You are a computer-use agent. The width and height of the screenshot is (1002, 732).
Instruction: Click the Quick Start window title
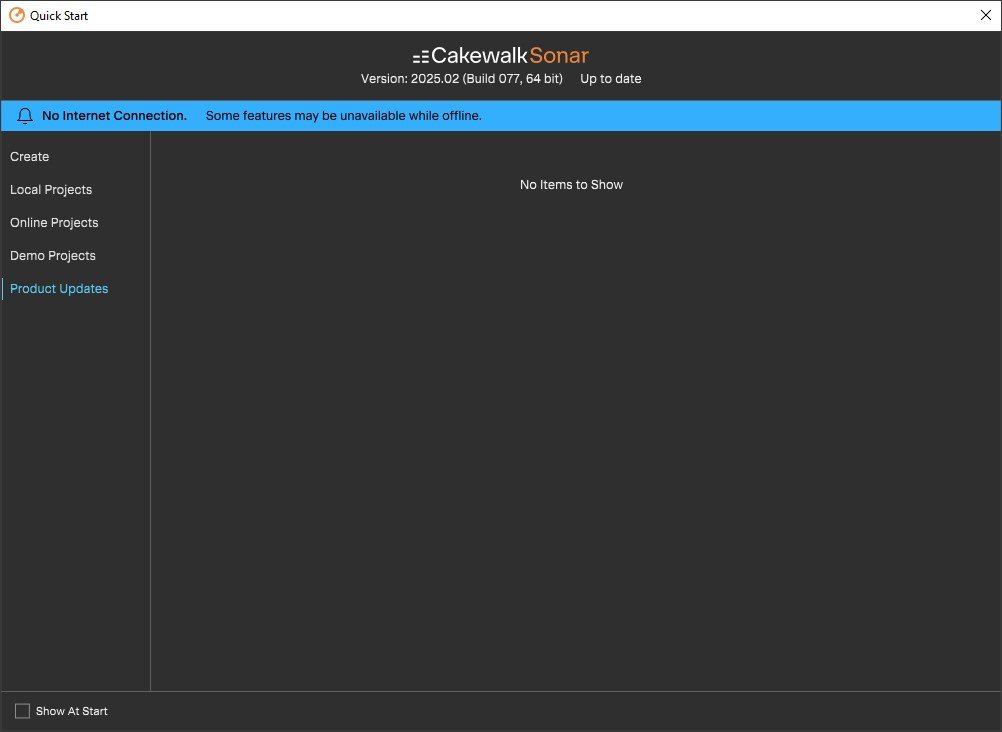pyautogui.click(x=59, y=15)
